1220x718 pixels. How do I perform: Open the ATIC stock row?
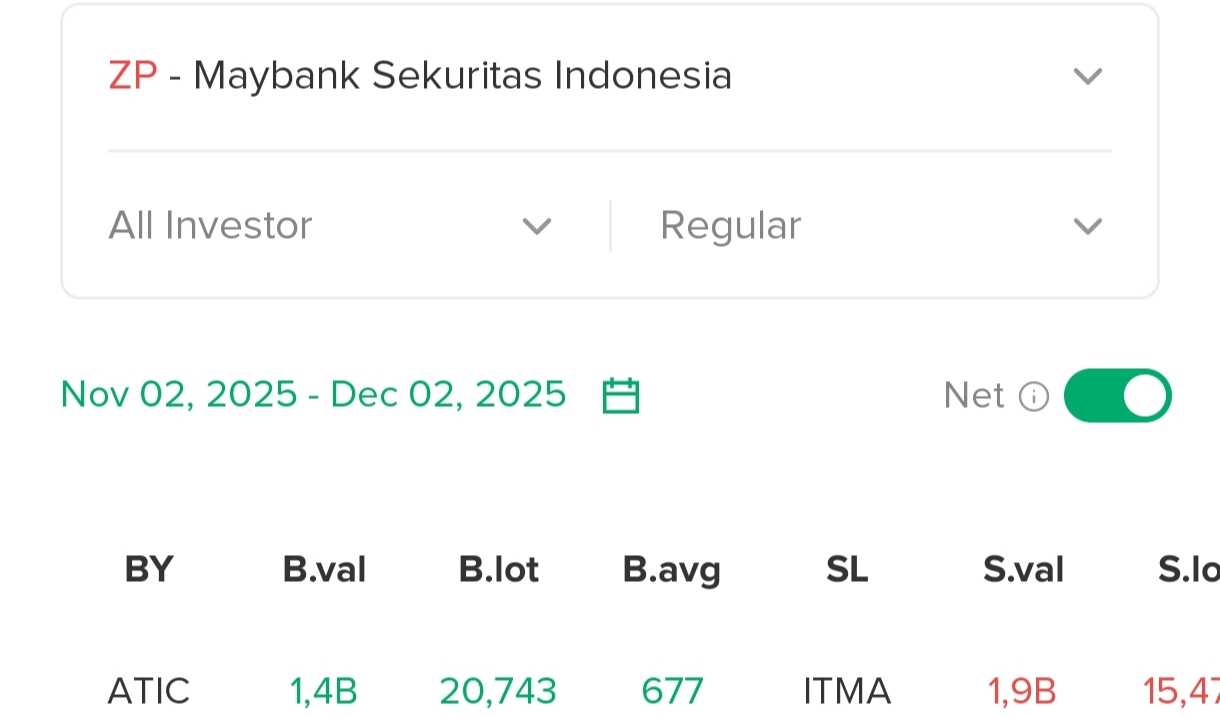(x=149, y=691)
